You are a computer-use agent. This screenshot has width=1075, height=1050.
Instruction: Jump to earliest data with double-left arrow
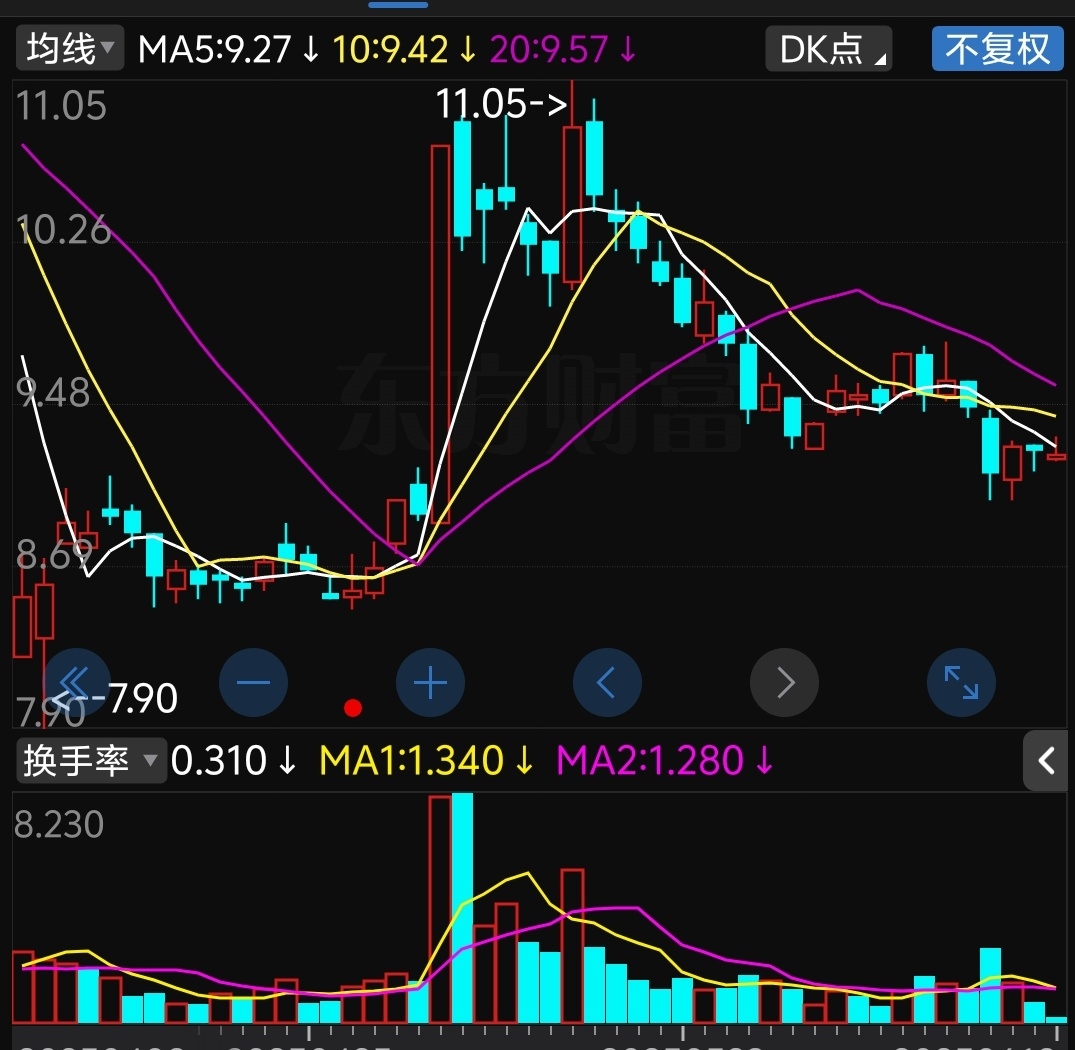pyautogui.click(x=76, y=682)
